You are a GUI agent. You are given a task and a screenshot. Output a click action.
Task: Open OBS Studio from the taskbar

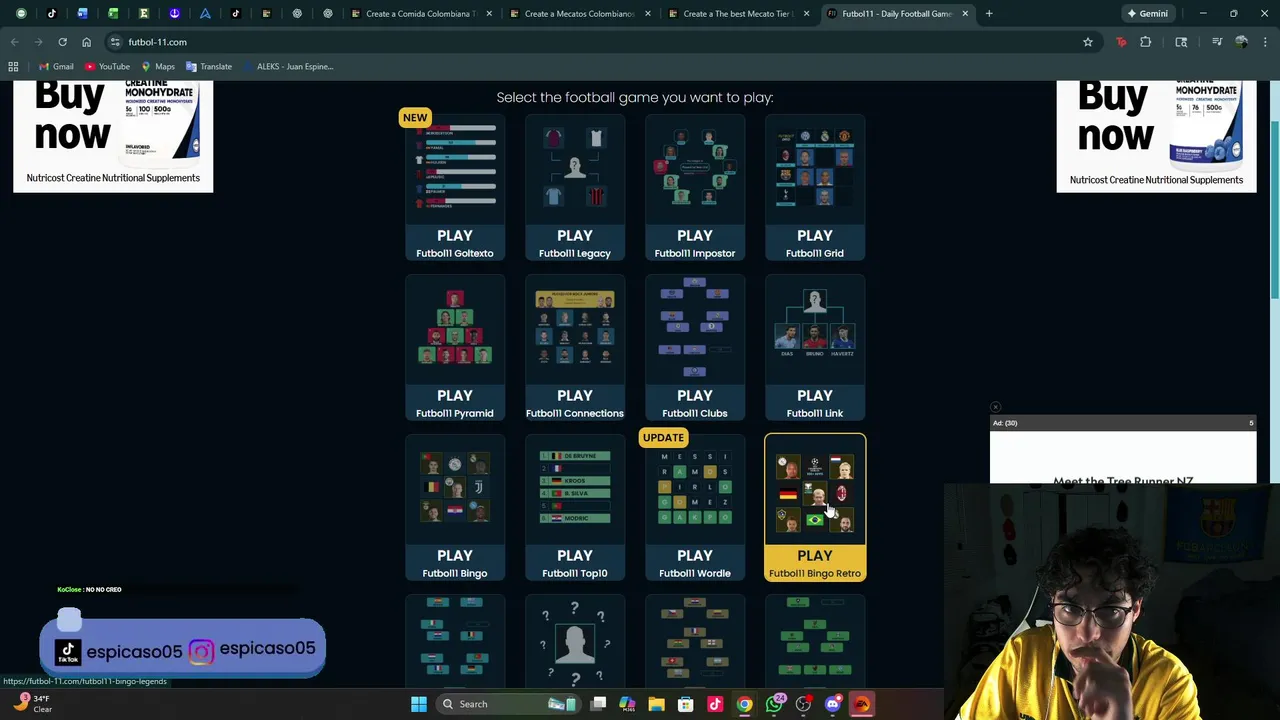(x=803, y=704)
